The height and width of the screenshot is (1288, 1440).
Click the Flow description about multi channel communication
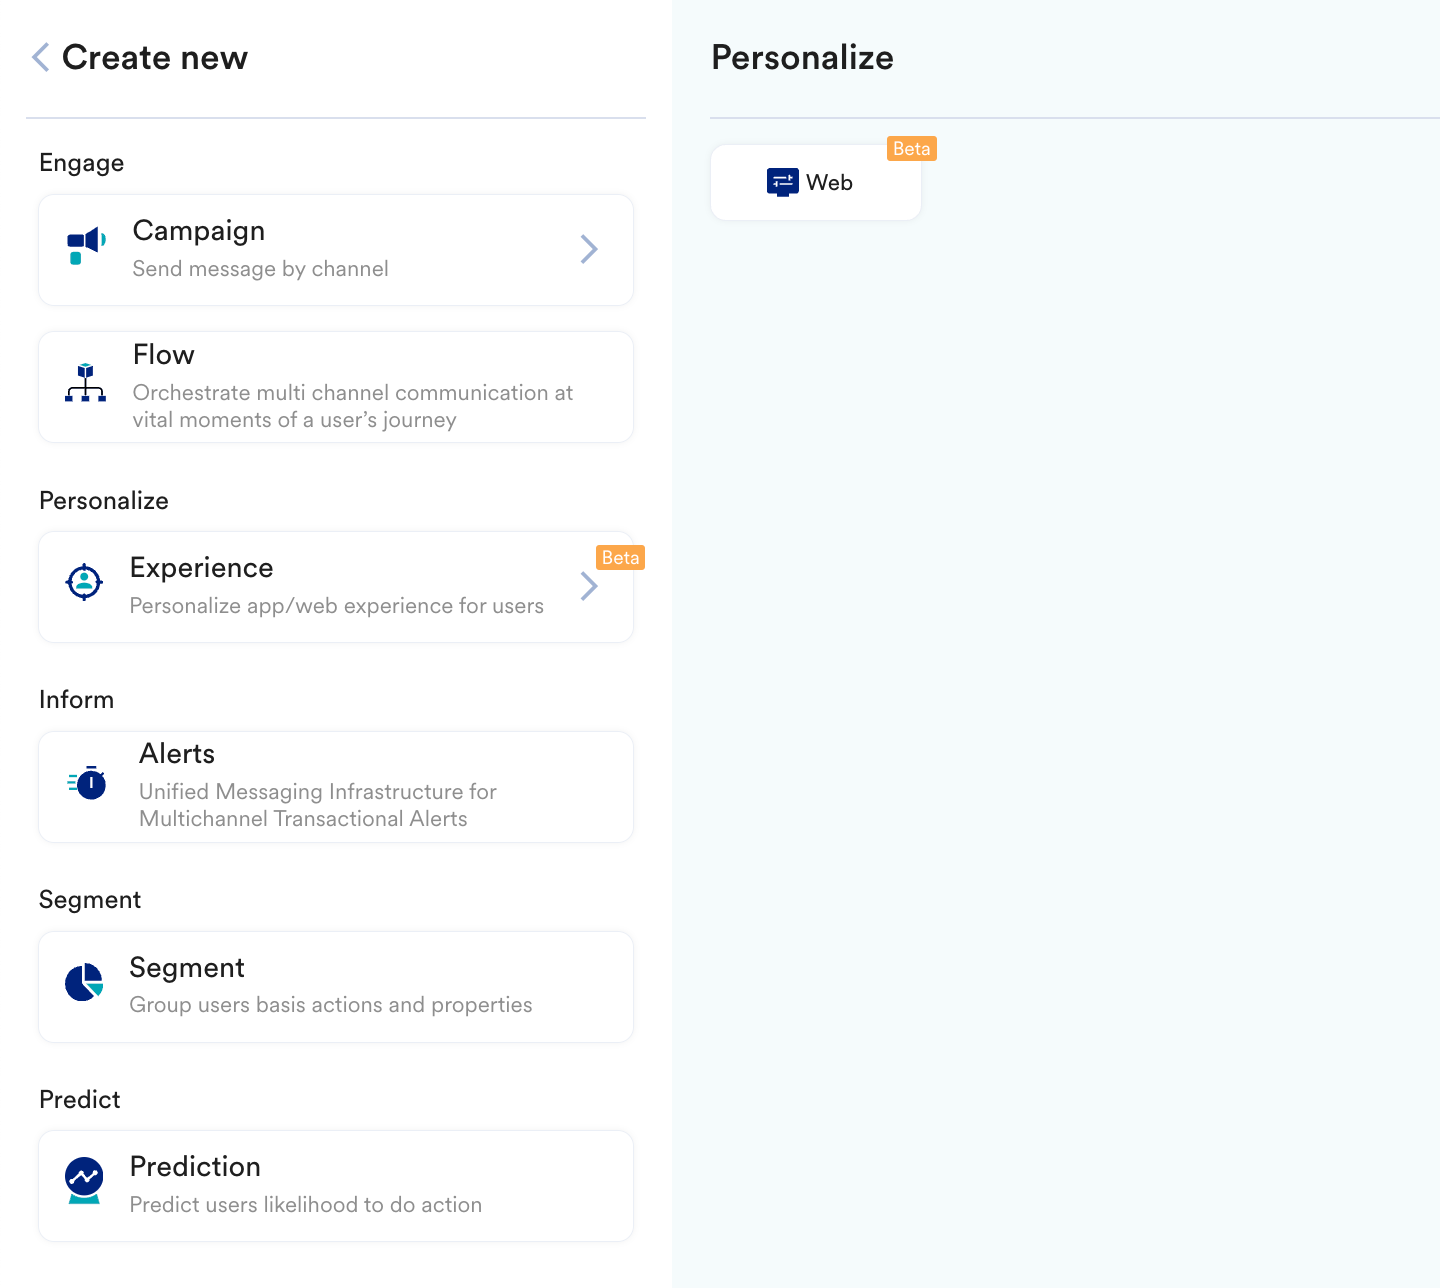point(353,406)
